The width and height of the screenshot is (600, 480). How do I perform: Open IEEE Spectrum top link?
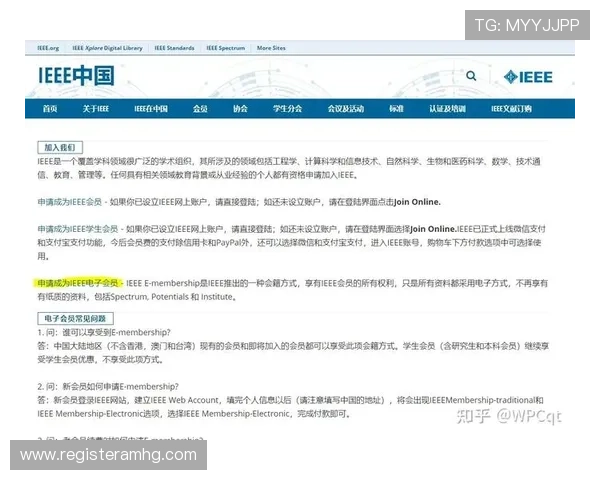(225, 48)
